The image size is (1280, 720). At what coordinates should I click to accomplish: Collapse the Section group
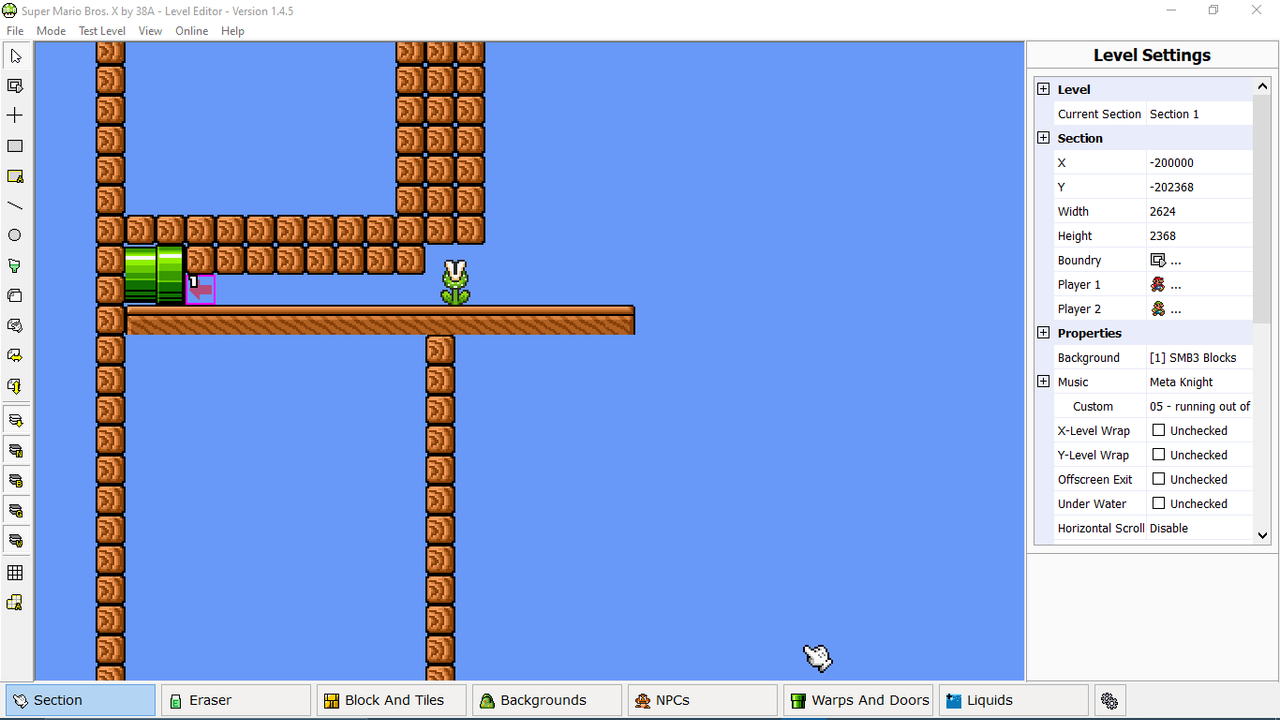[1043, 138]
